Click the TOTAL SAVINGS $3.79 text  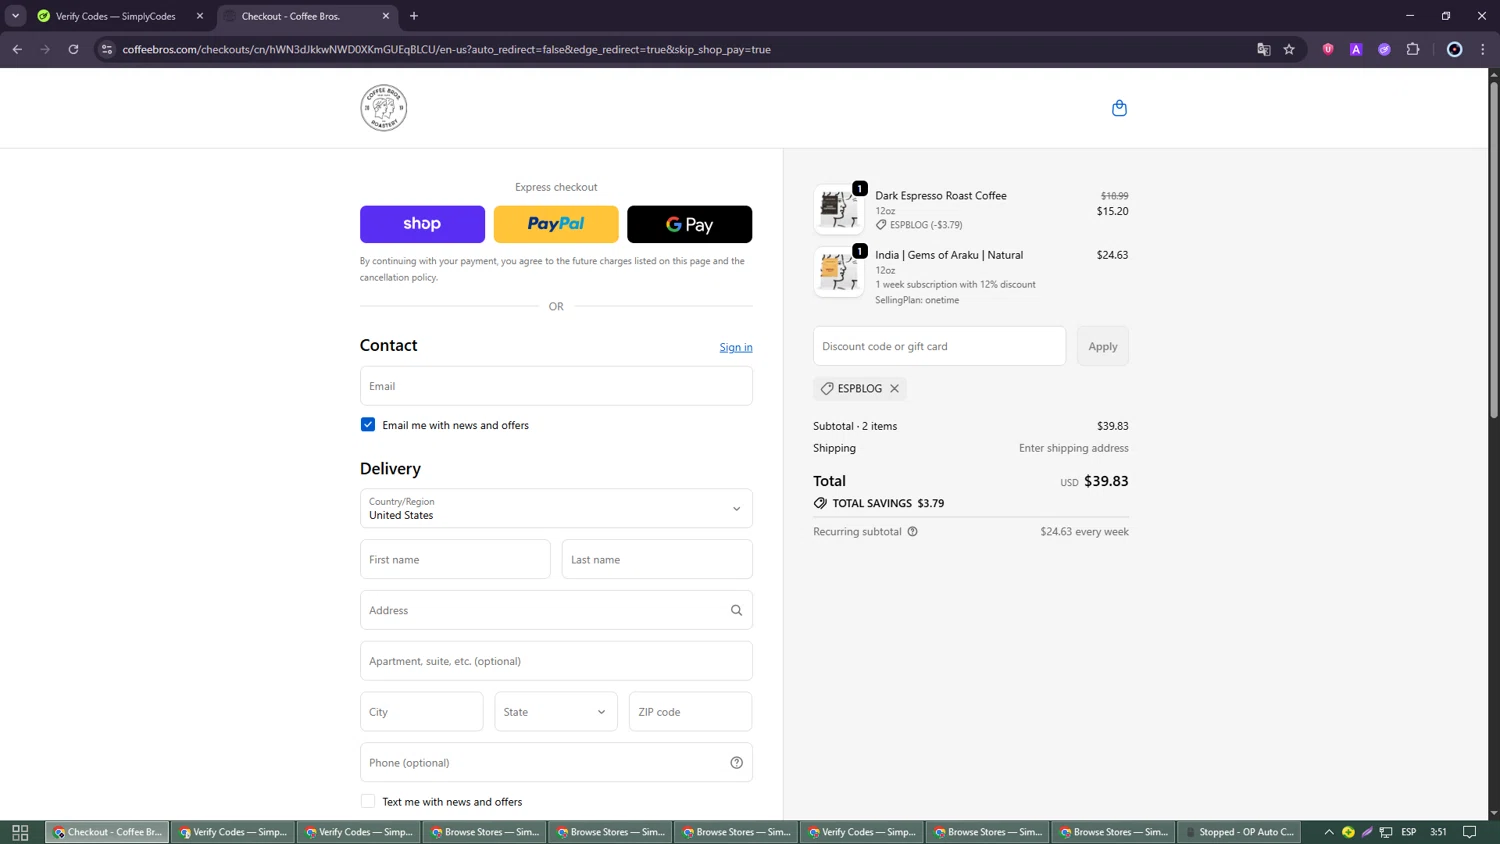coord(888,503)
